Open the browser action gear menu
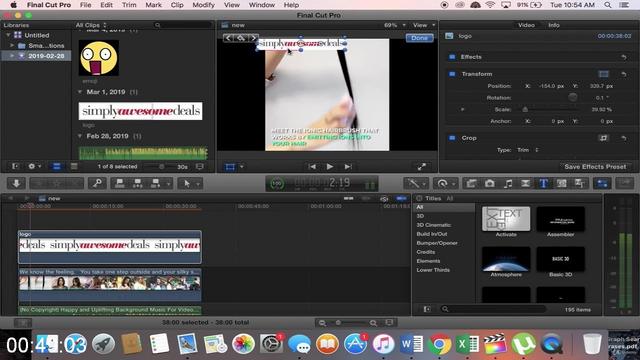 (x=34, y=167)
